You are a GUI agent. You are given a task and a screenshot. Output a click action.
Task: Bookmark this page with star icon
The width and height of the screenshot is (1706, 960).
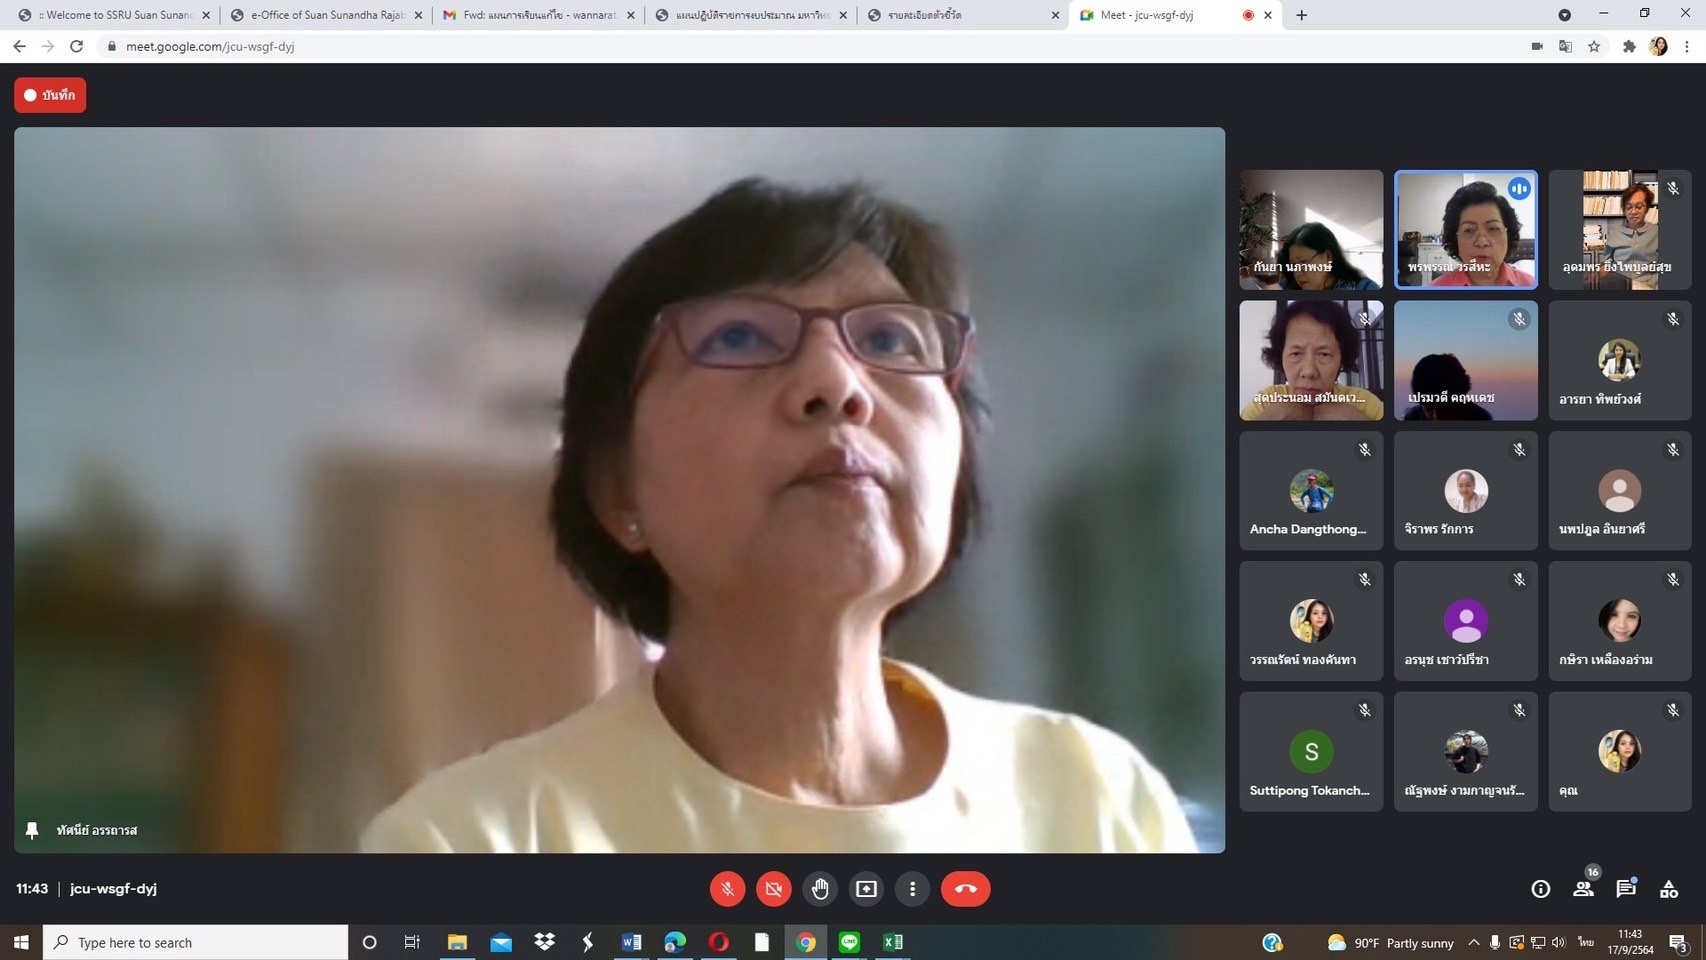[x=1594, y=46]
